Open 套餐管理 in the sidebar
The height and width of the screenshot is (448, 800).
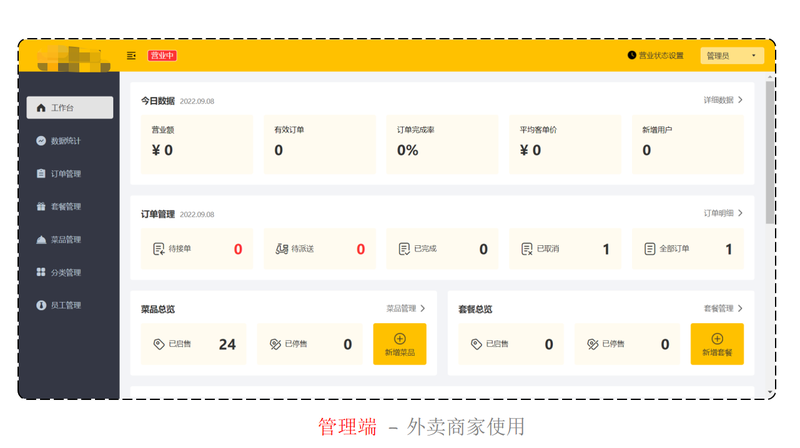click(70, 207)
